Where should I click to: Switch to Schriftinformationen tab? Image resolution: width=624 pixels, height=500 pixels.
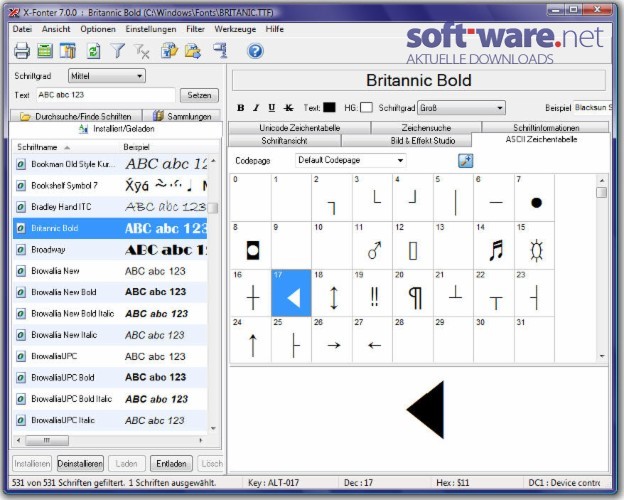546,128
